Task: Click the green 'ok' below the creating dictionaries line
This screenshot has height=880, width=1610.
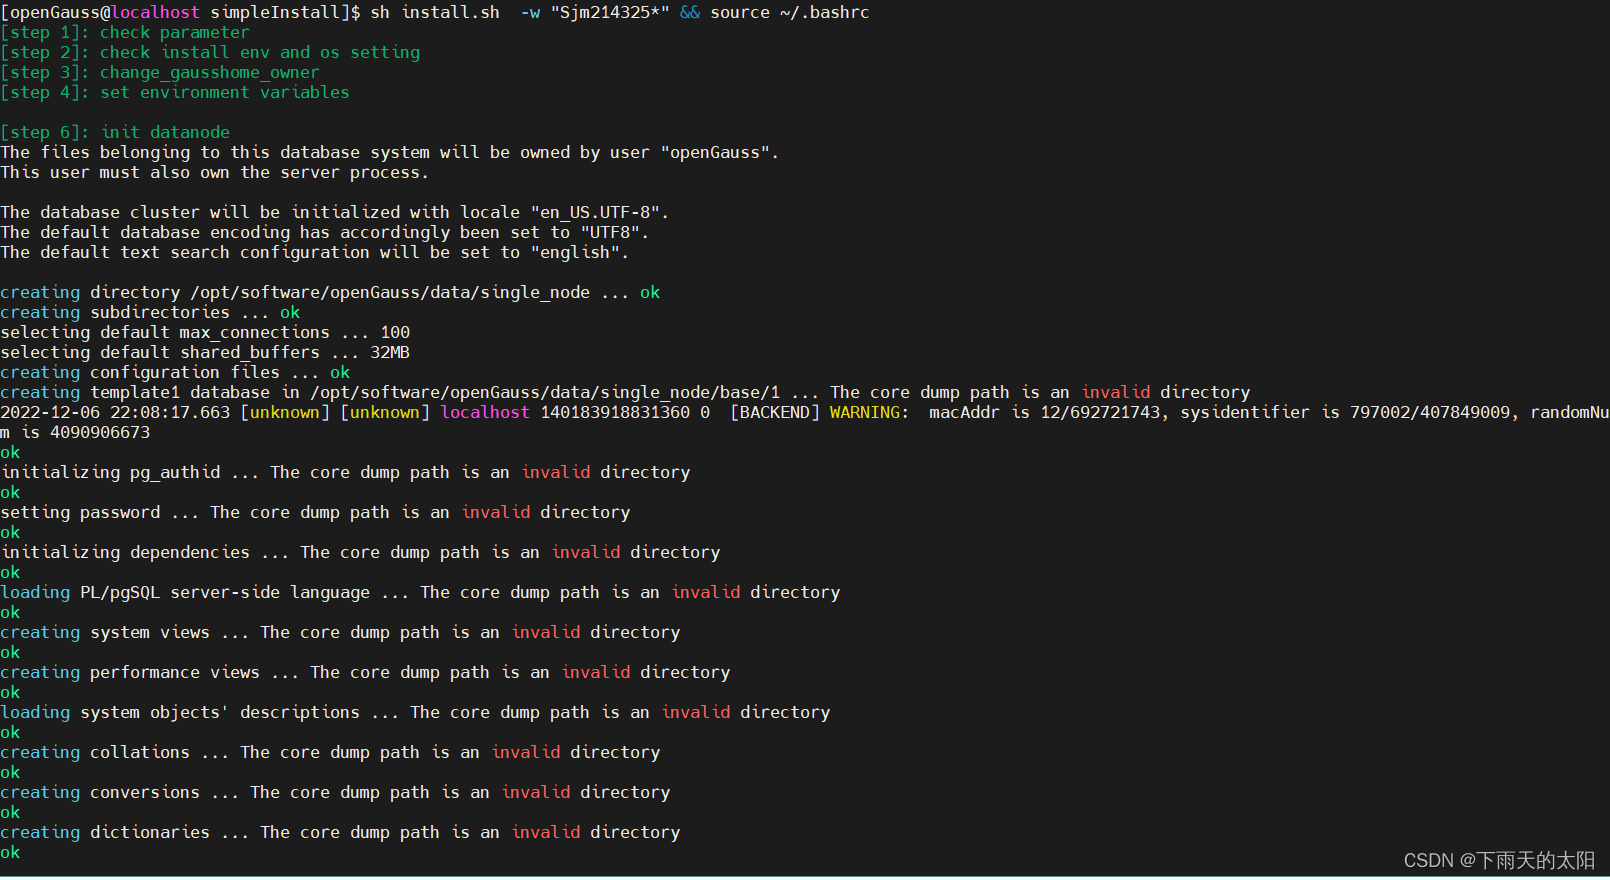Action: point(10,852)
